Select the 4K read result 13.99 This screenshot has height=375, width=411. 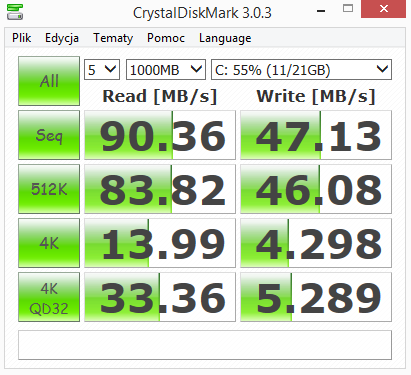[160, 243]
